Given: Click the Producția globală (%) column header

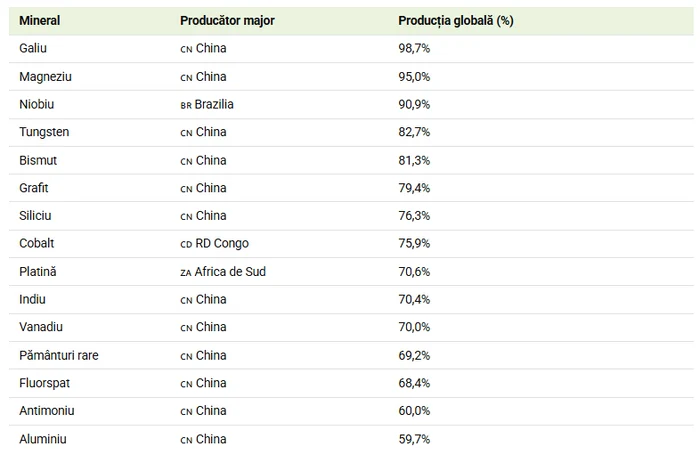Looking at the screenshot, I should click(455, 21).
